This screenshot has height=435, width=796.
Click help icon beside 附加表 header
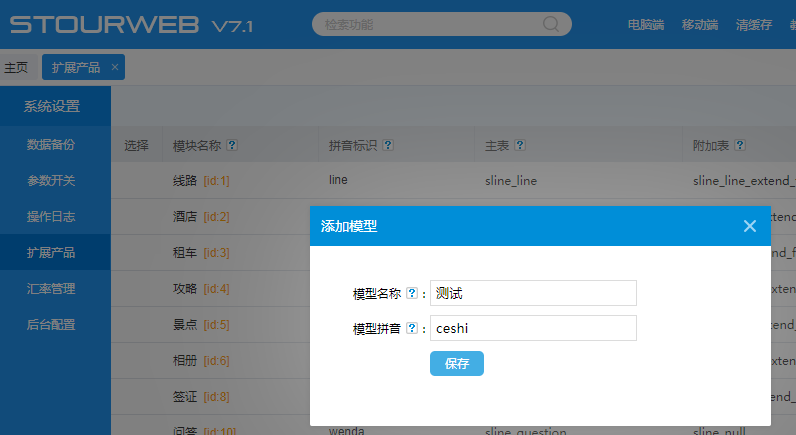739,145
